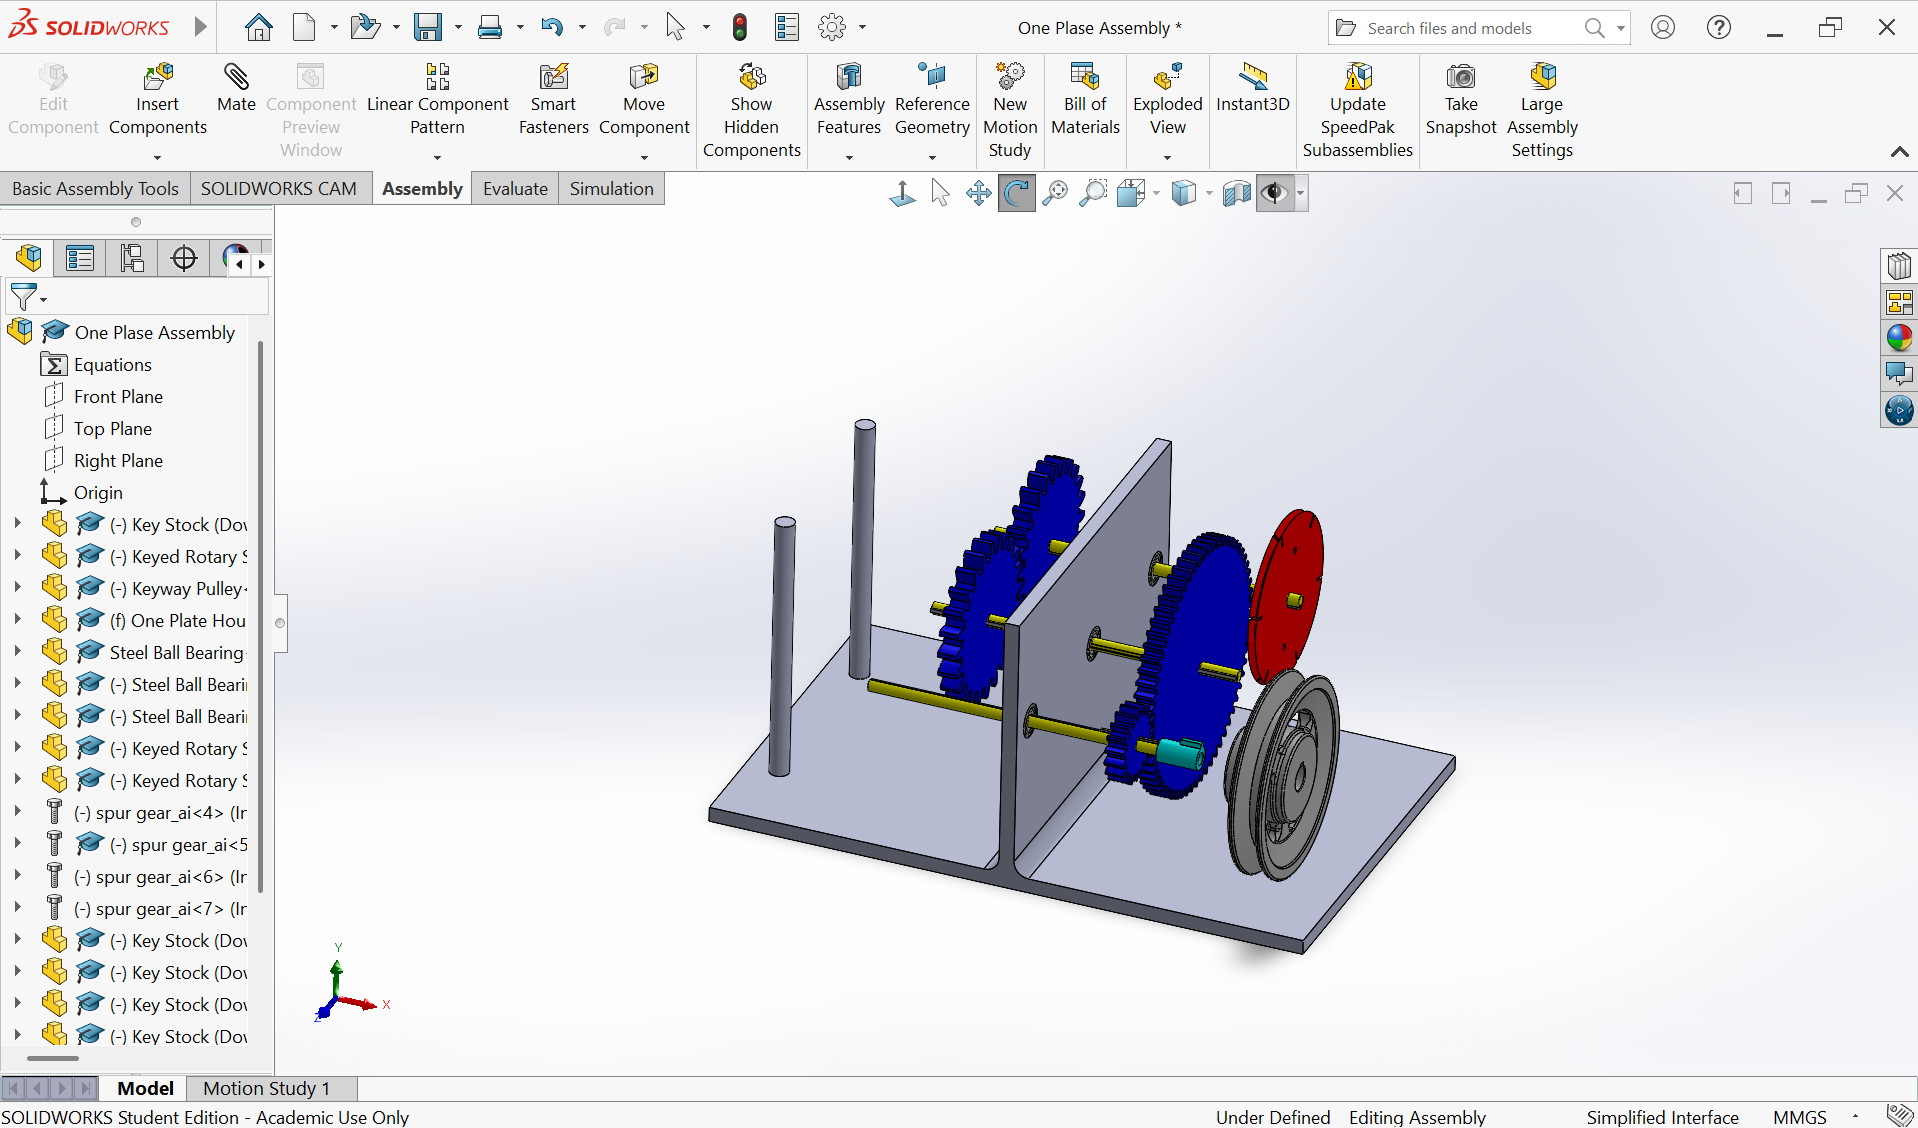The height and width of the screenshot is (1128, 1918).
Task: Open the SOLIDWORKS CAM tab
Action: pos(279,189)
